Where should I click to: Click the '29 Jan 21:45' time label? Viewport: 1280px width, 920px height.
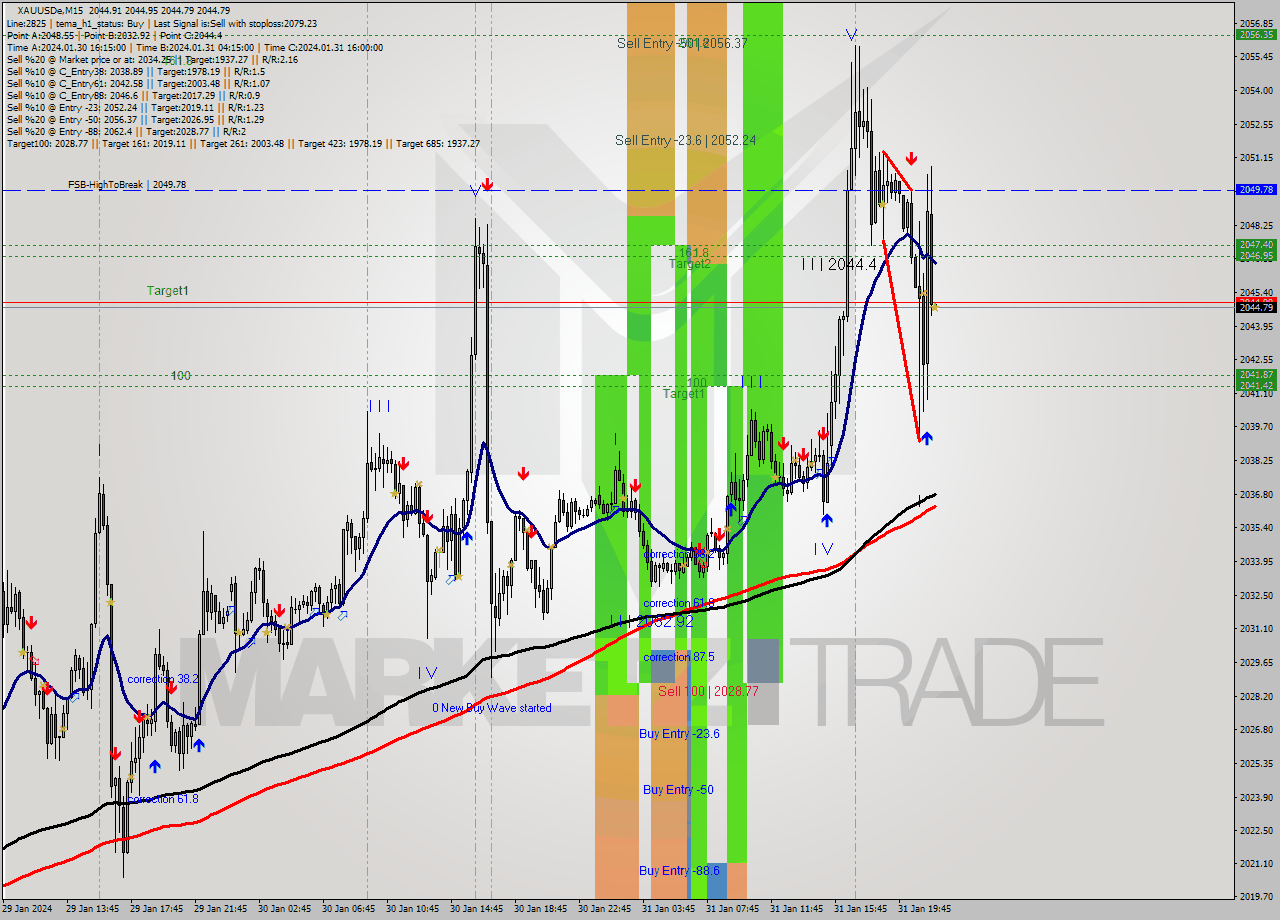click(x=221, y=909)
